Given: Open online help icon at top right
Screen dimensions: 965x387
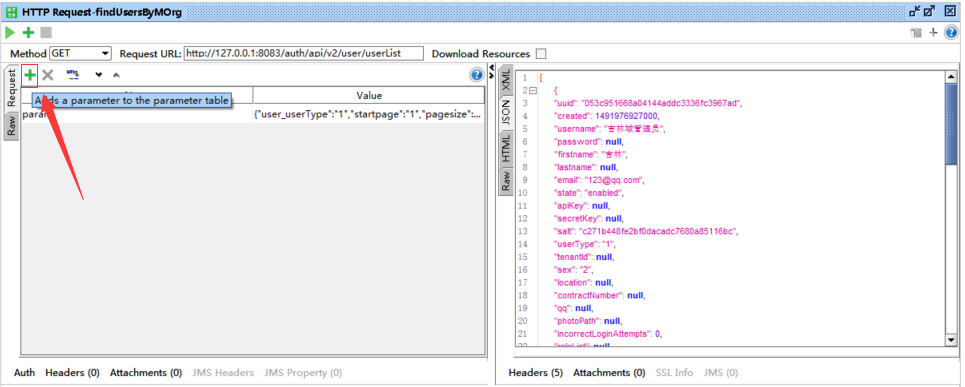Looking at the screenshot, I should [951, 33].
